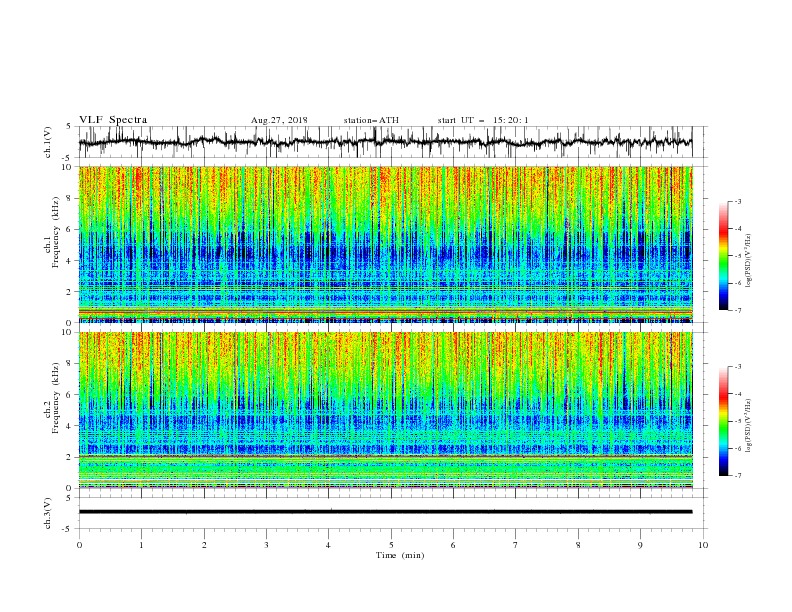Click the ch.1 voltage waveform trace

tap(385, 142)
